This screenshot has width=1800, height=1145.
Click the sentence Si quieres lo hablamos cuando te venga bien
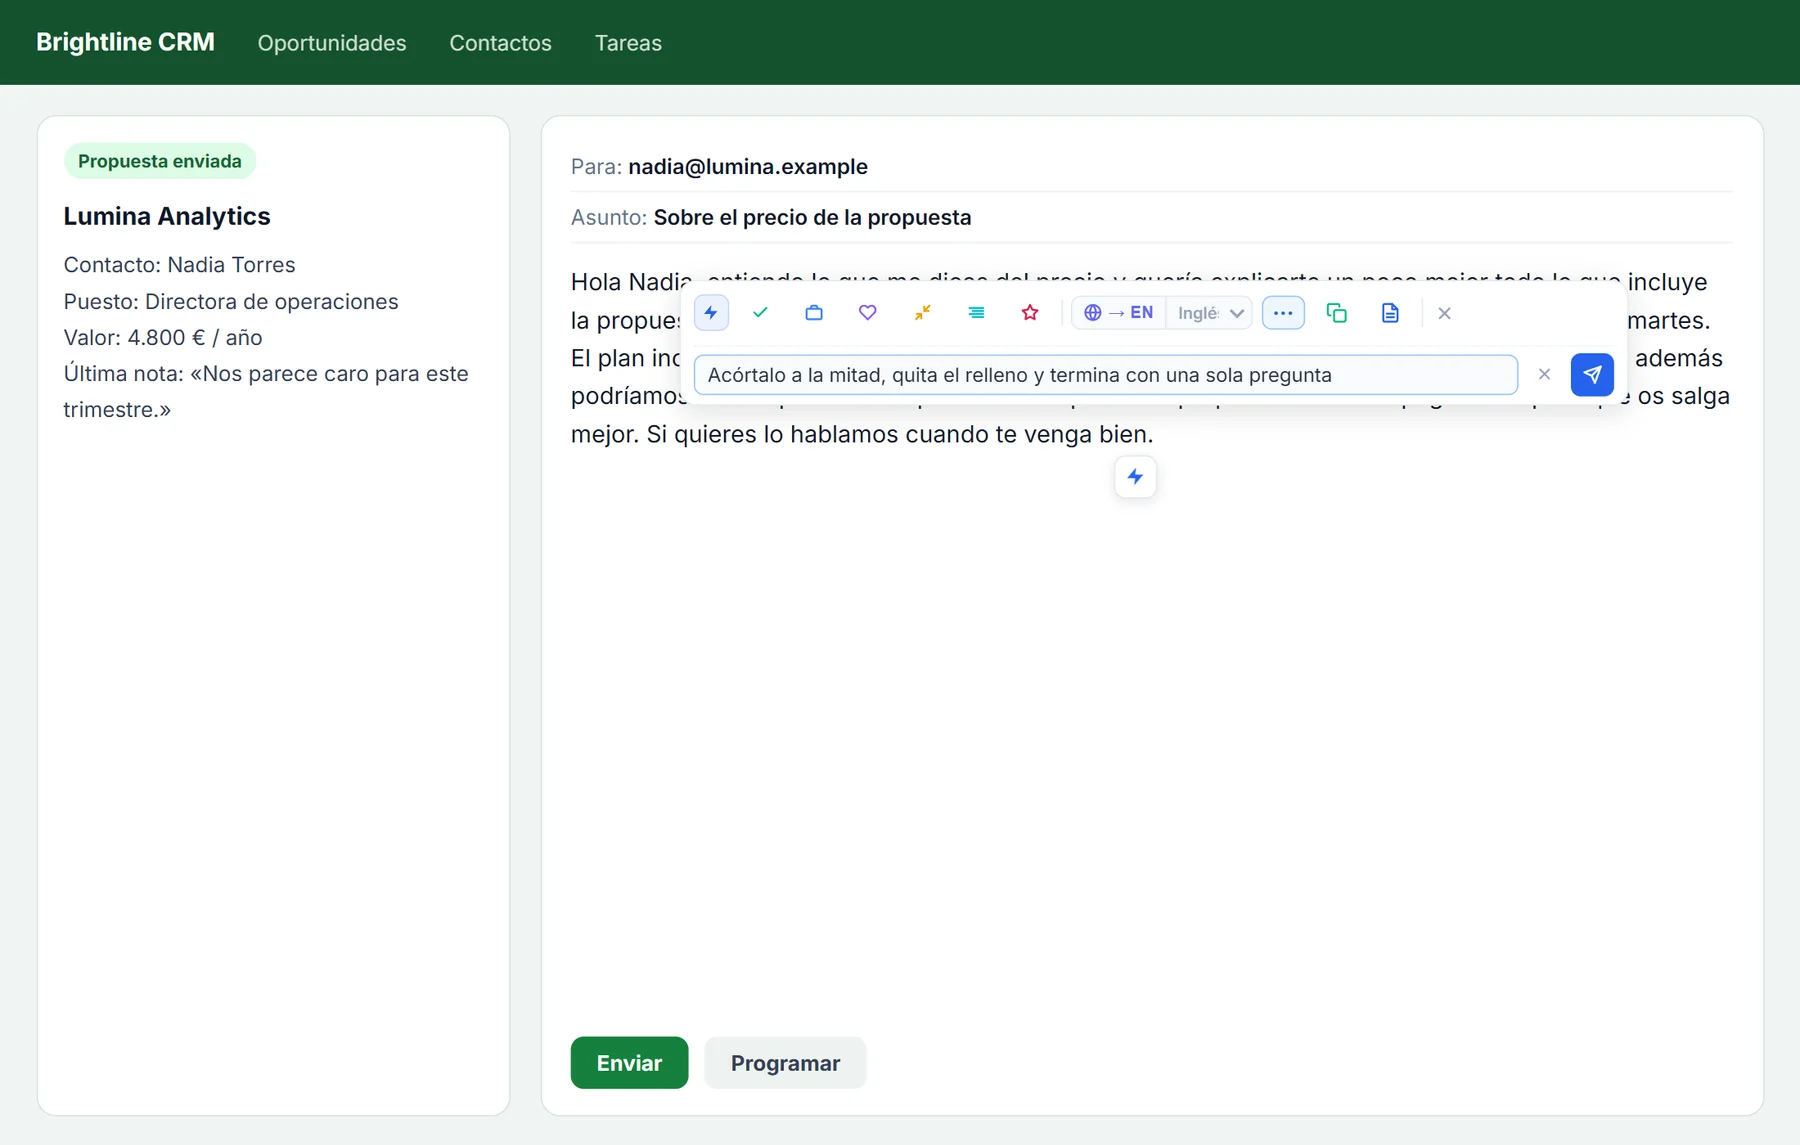[x=900, y=434]
